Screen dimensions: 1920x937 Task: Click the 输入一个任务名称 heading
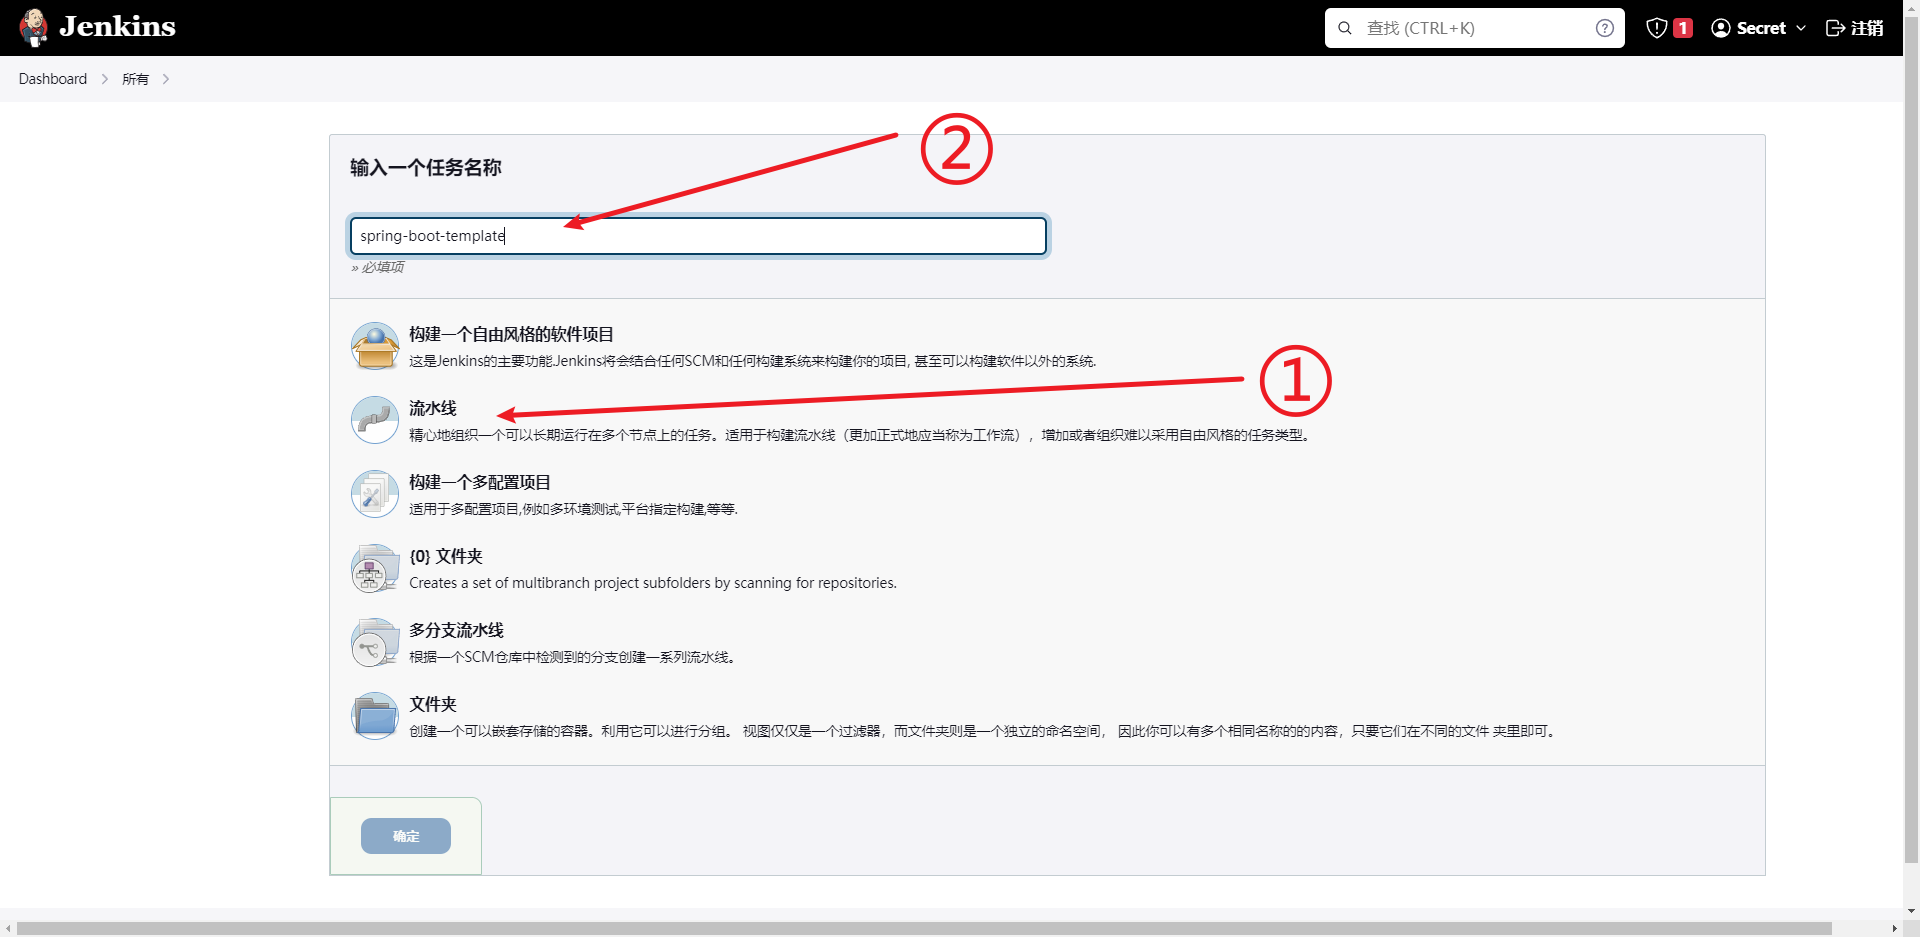pos(426,168)
